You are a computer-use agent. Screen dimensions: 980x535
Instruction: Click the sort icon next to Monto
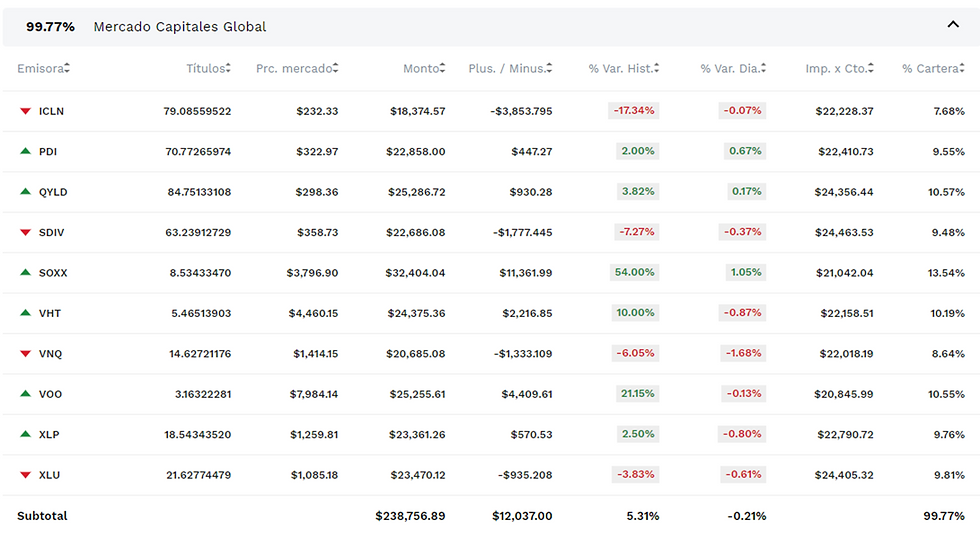pos(443,69)
